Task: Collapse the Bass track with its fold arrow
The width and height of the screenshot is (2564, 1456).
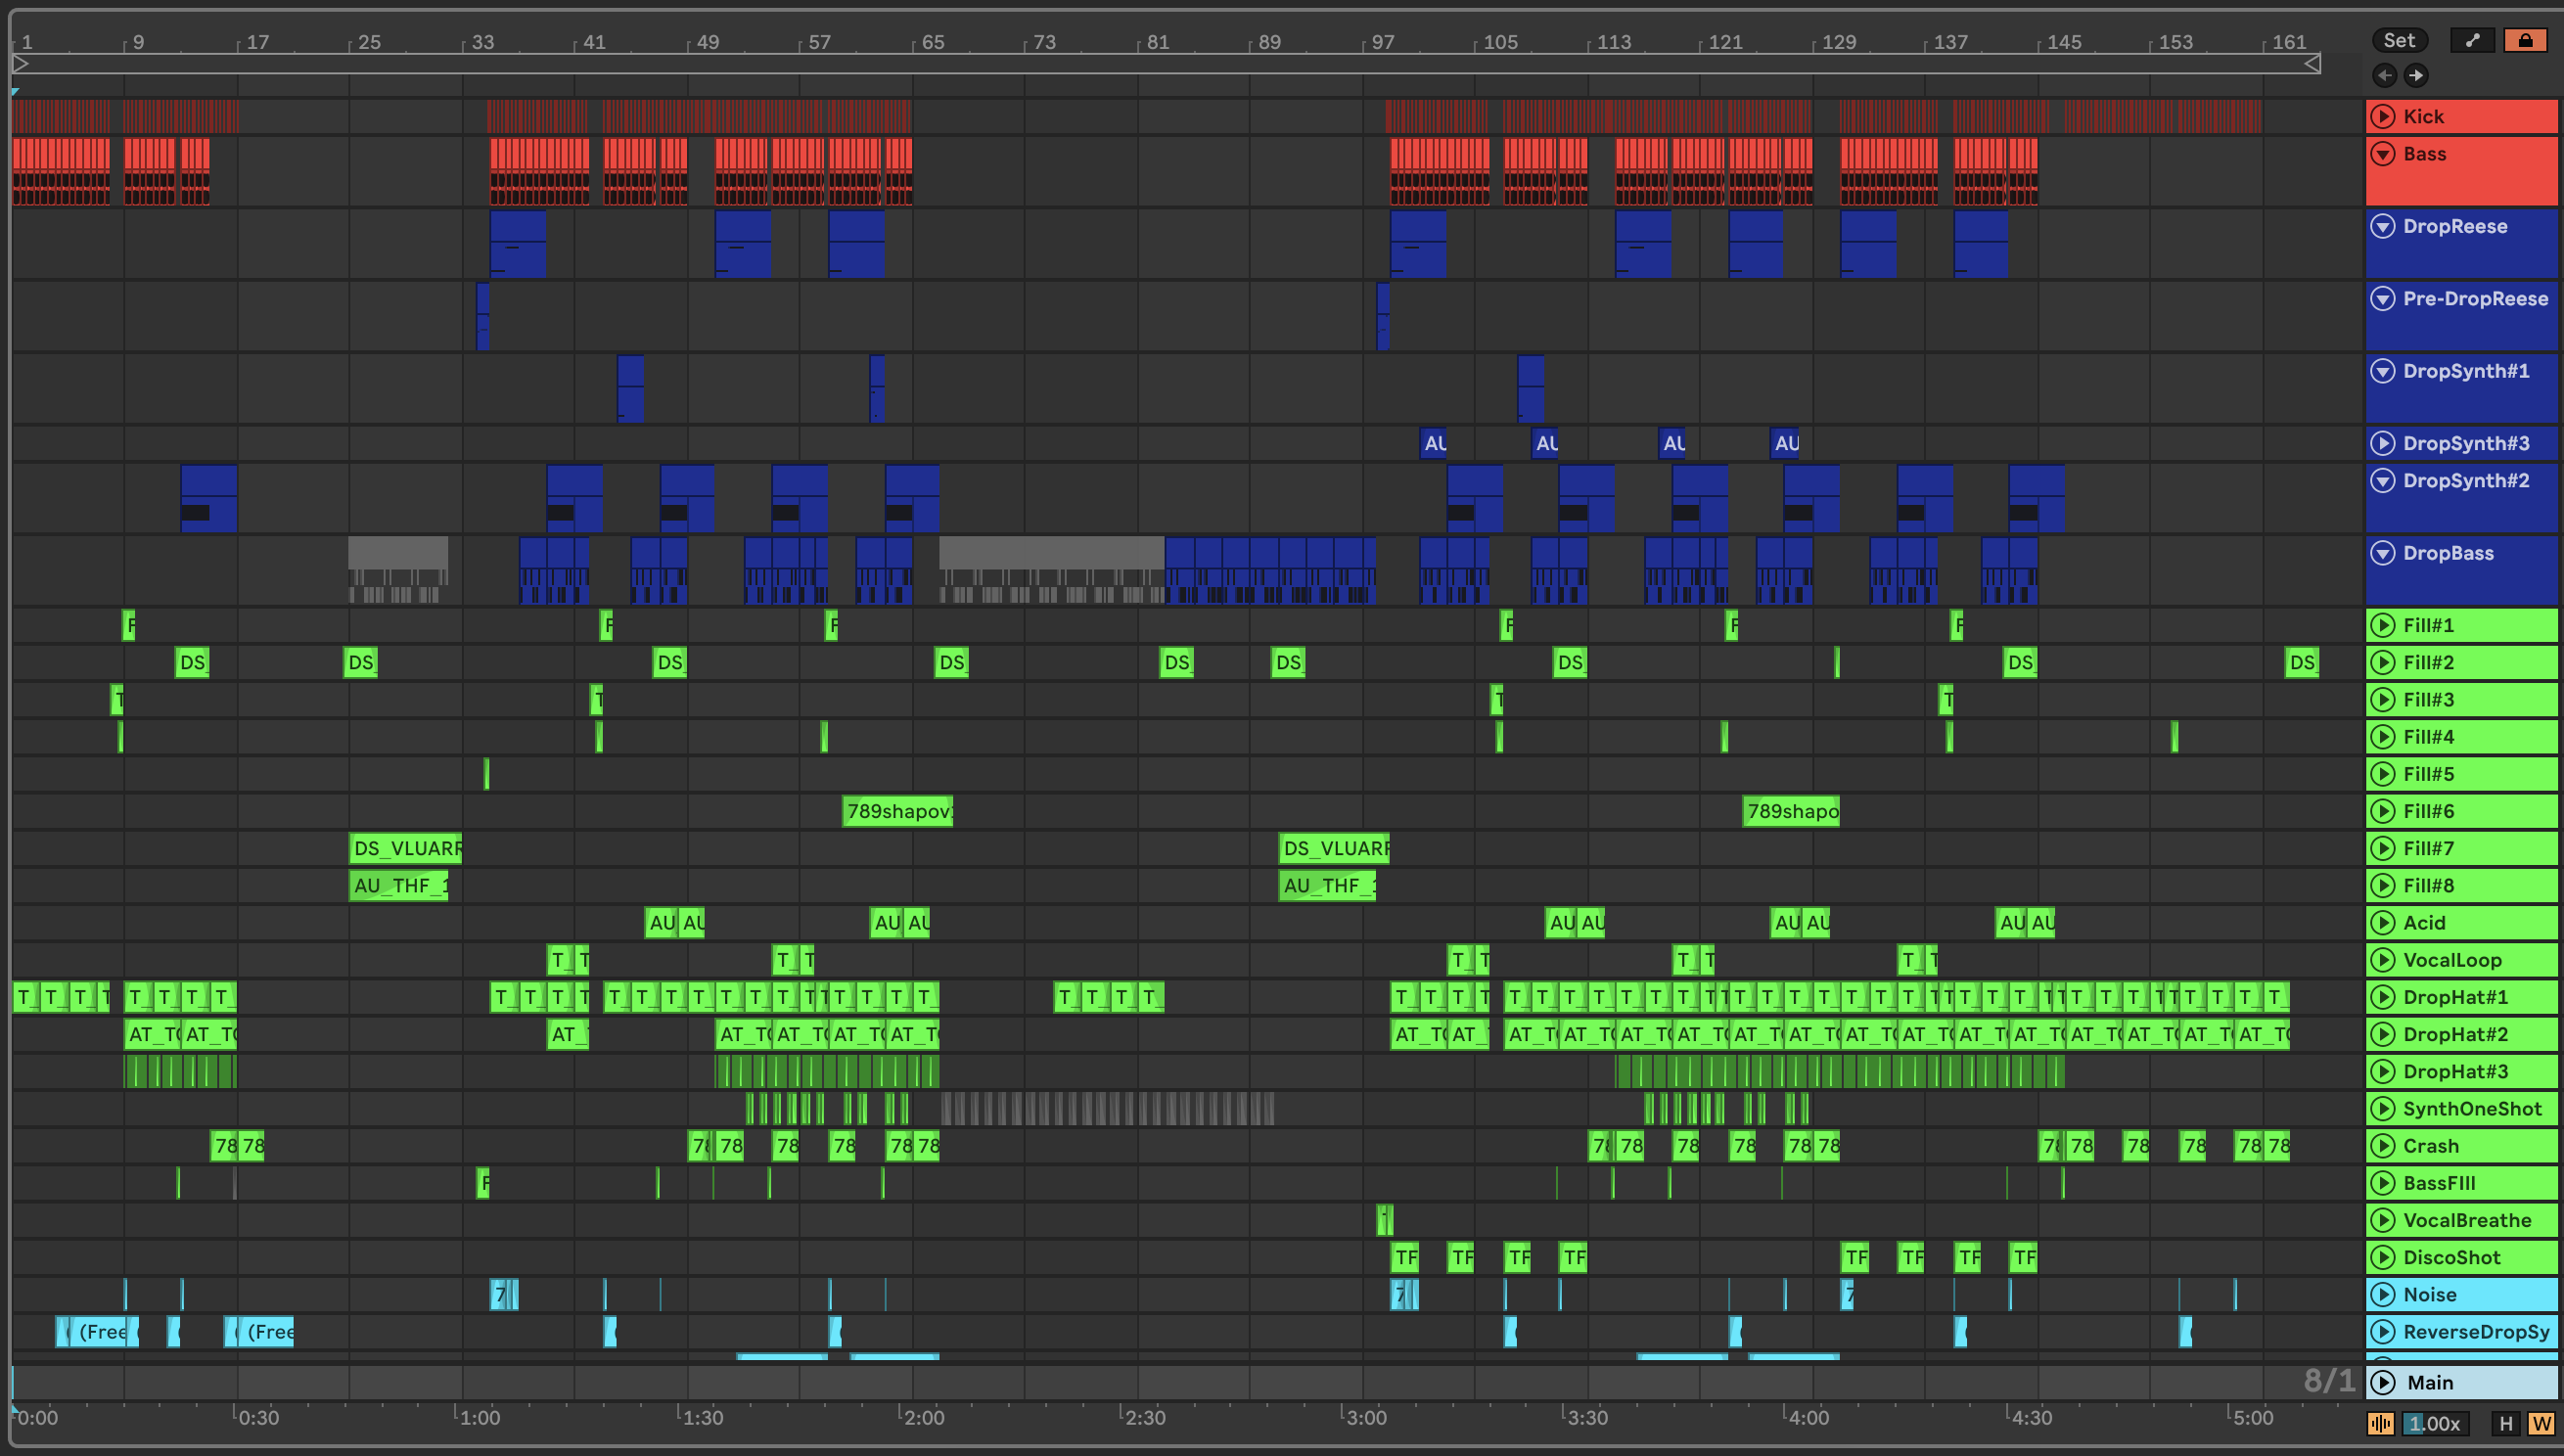Action: (2384, 154)
